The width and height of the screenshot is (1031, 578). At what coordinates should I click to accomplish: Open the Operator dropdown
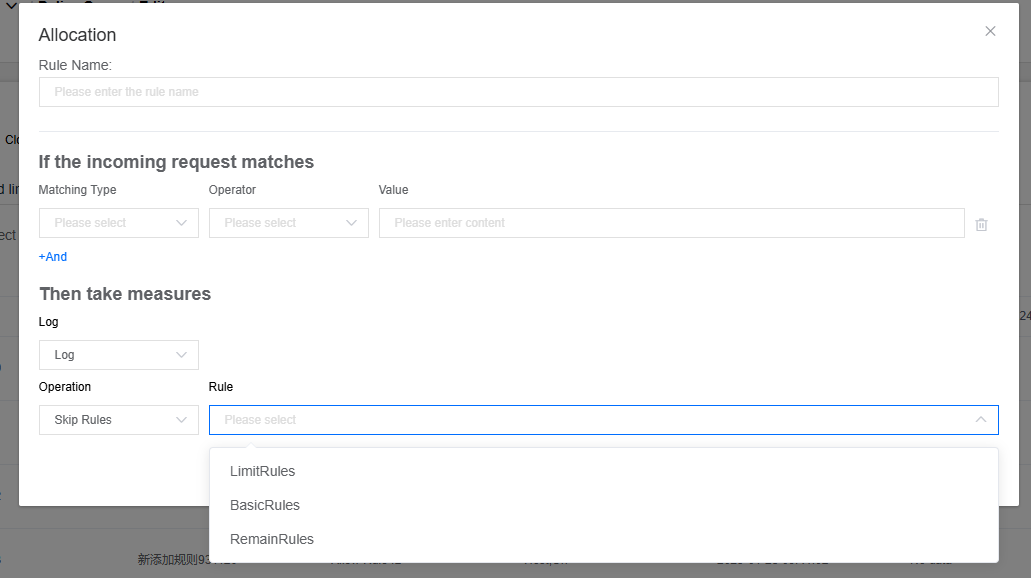289,223
